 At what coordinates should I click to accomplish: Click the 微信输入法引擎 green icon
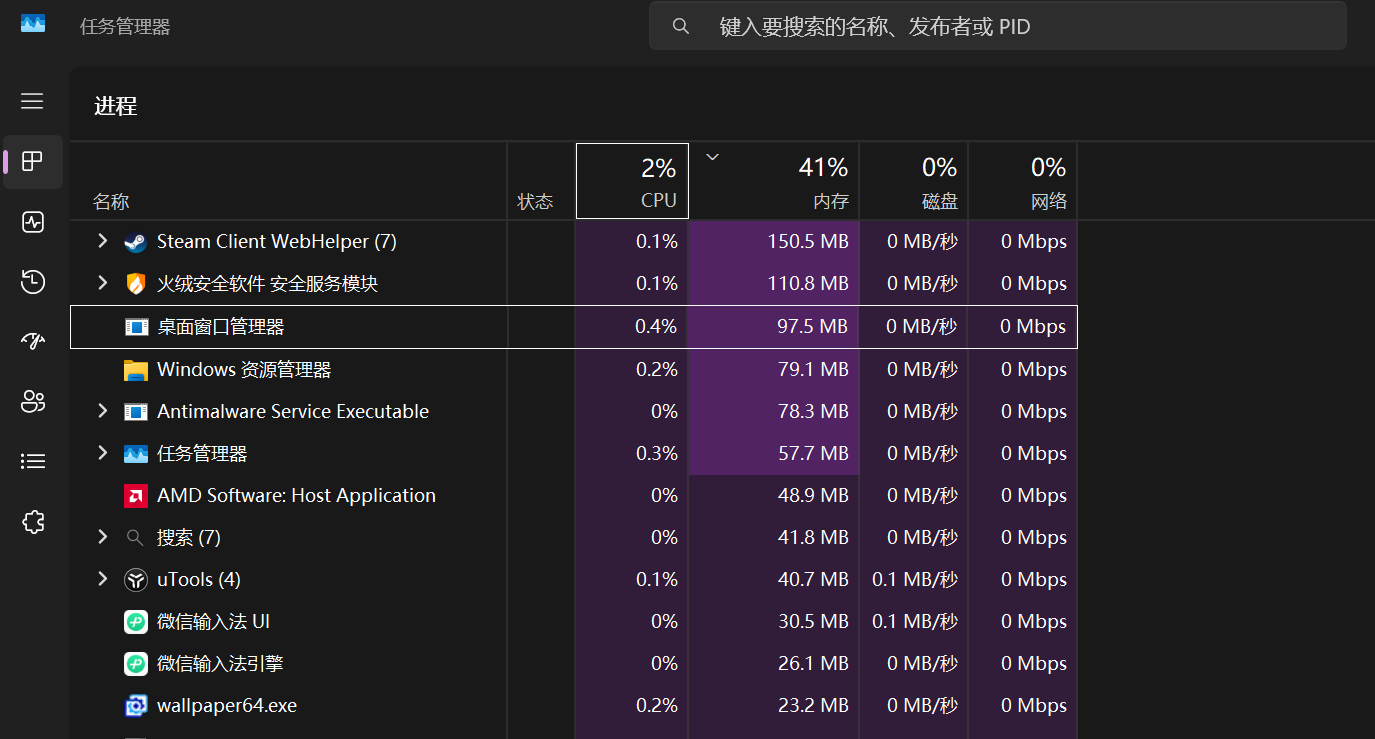pos(136,664)
